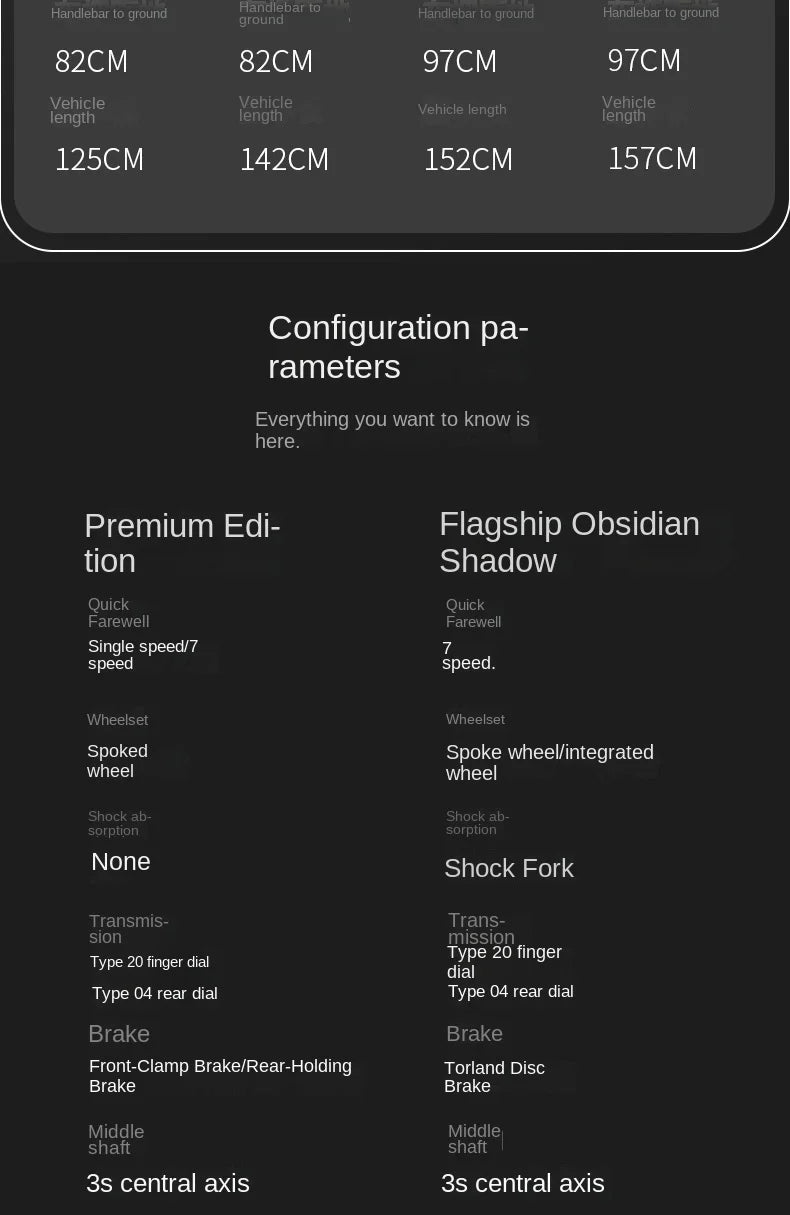Click the "Torland Disc Brake" value
The width and height of the screenshot is (790, 1215).
494,1077
